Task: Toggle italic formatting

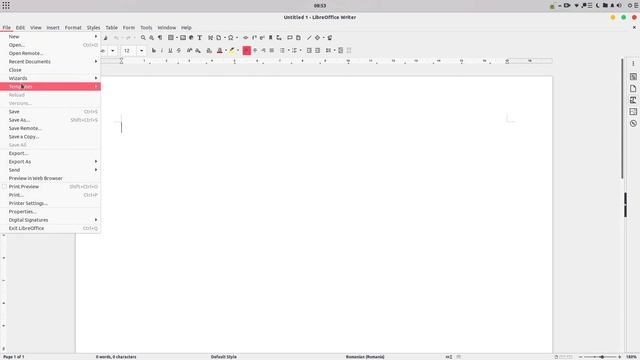Action: 162,50
